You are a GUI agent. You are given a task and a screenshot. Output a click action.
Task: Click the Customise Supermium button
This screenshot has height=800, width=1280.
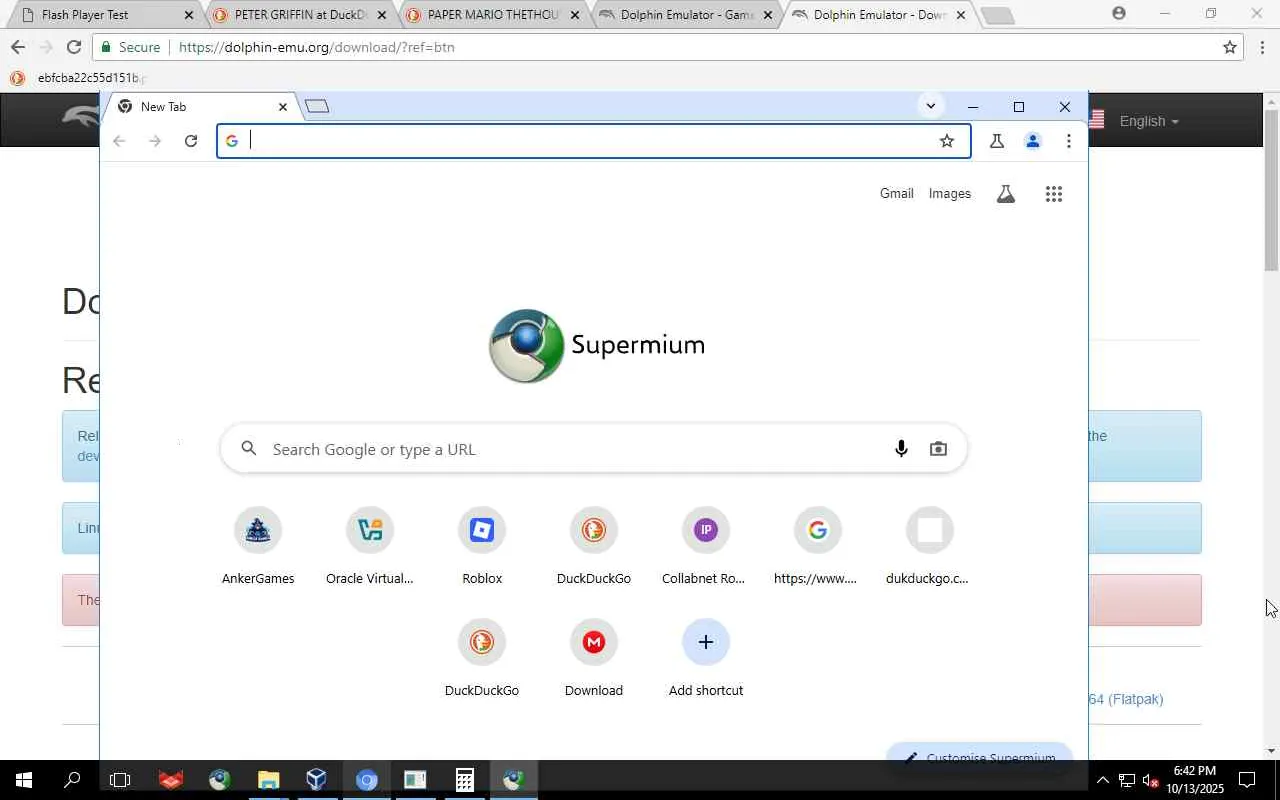[979, 755]
